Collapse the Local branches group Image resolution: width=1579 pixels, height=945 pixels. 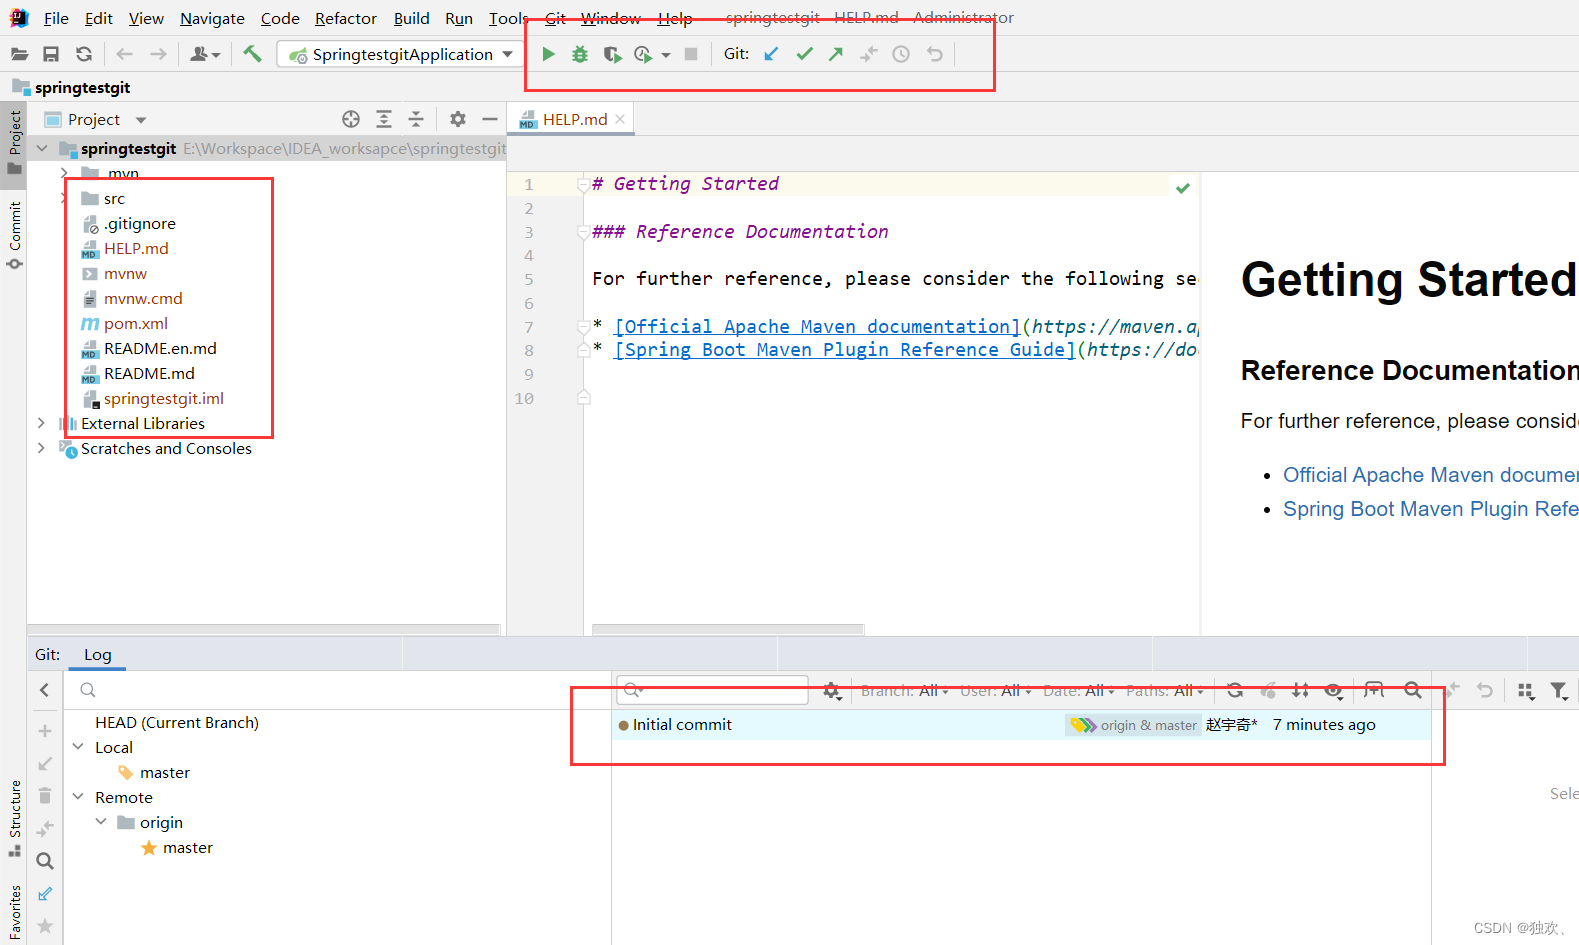point(78,747)
